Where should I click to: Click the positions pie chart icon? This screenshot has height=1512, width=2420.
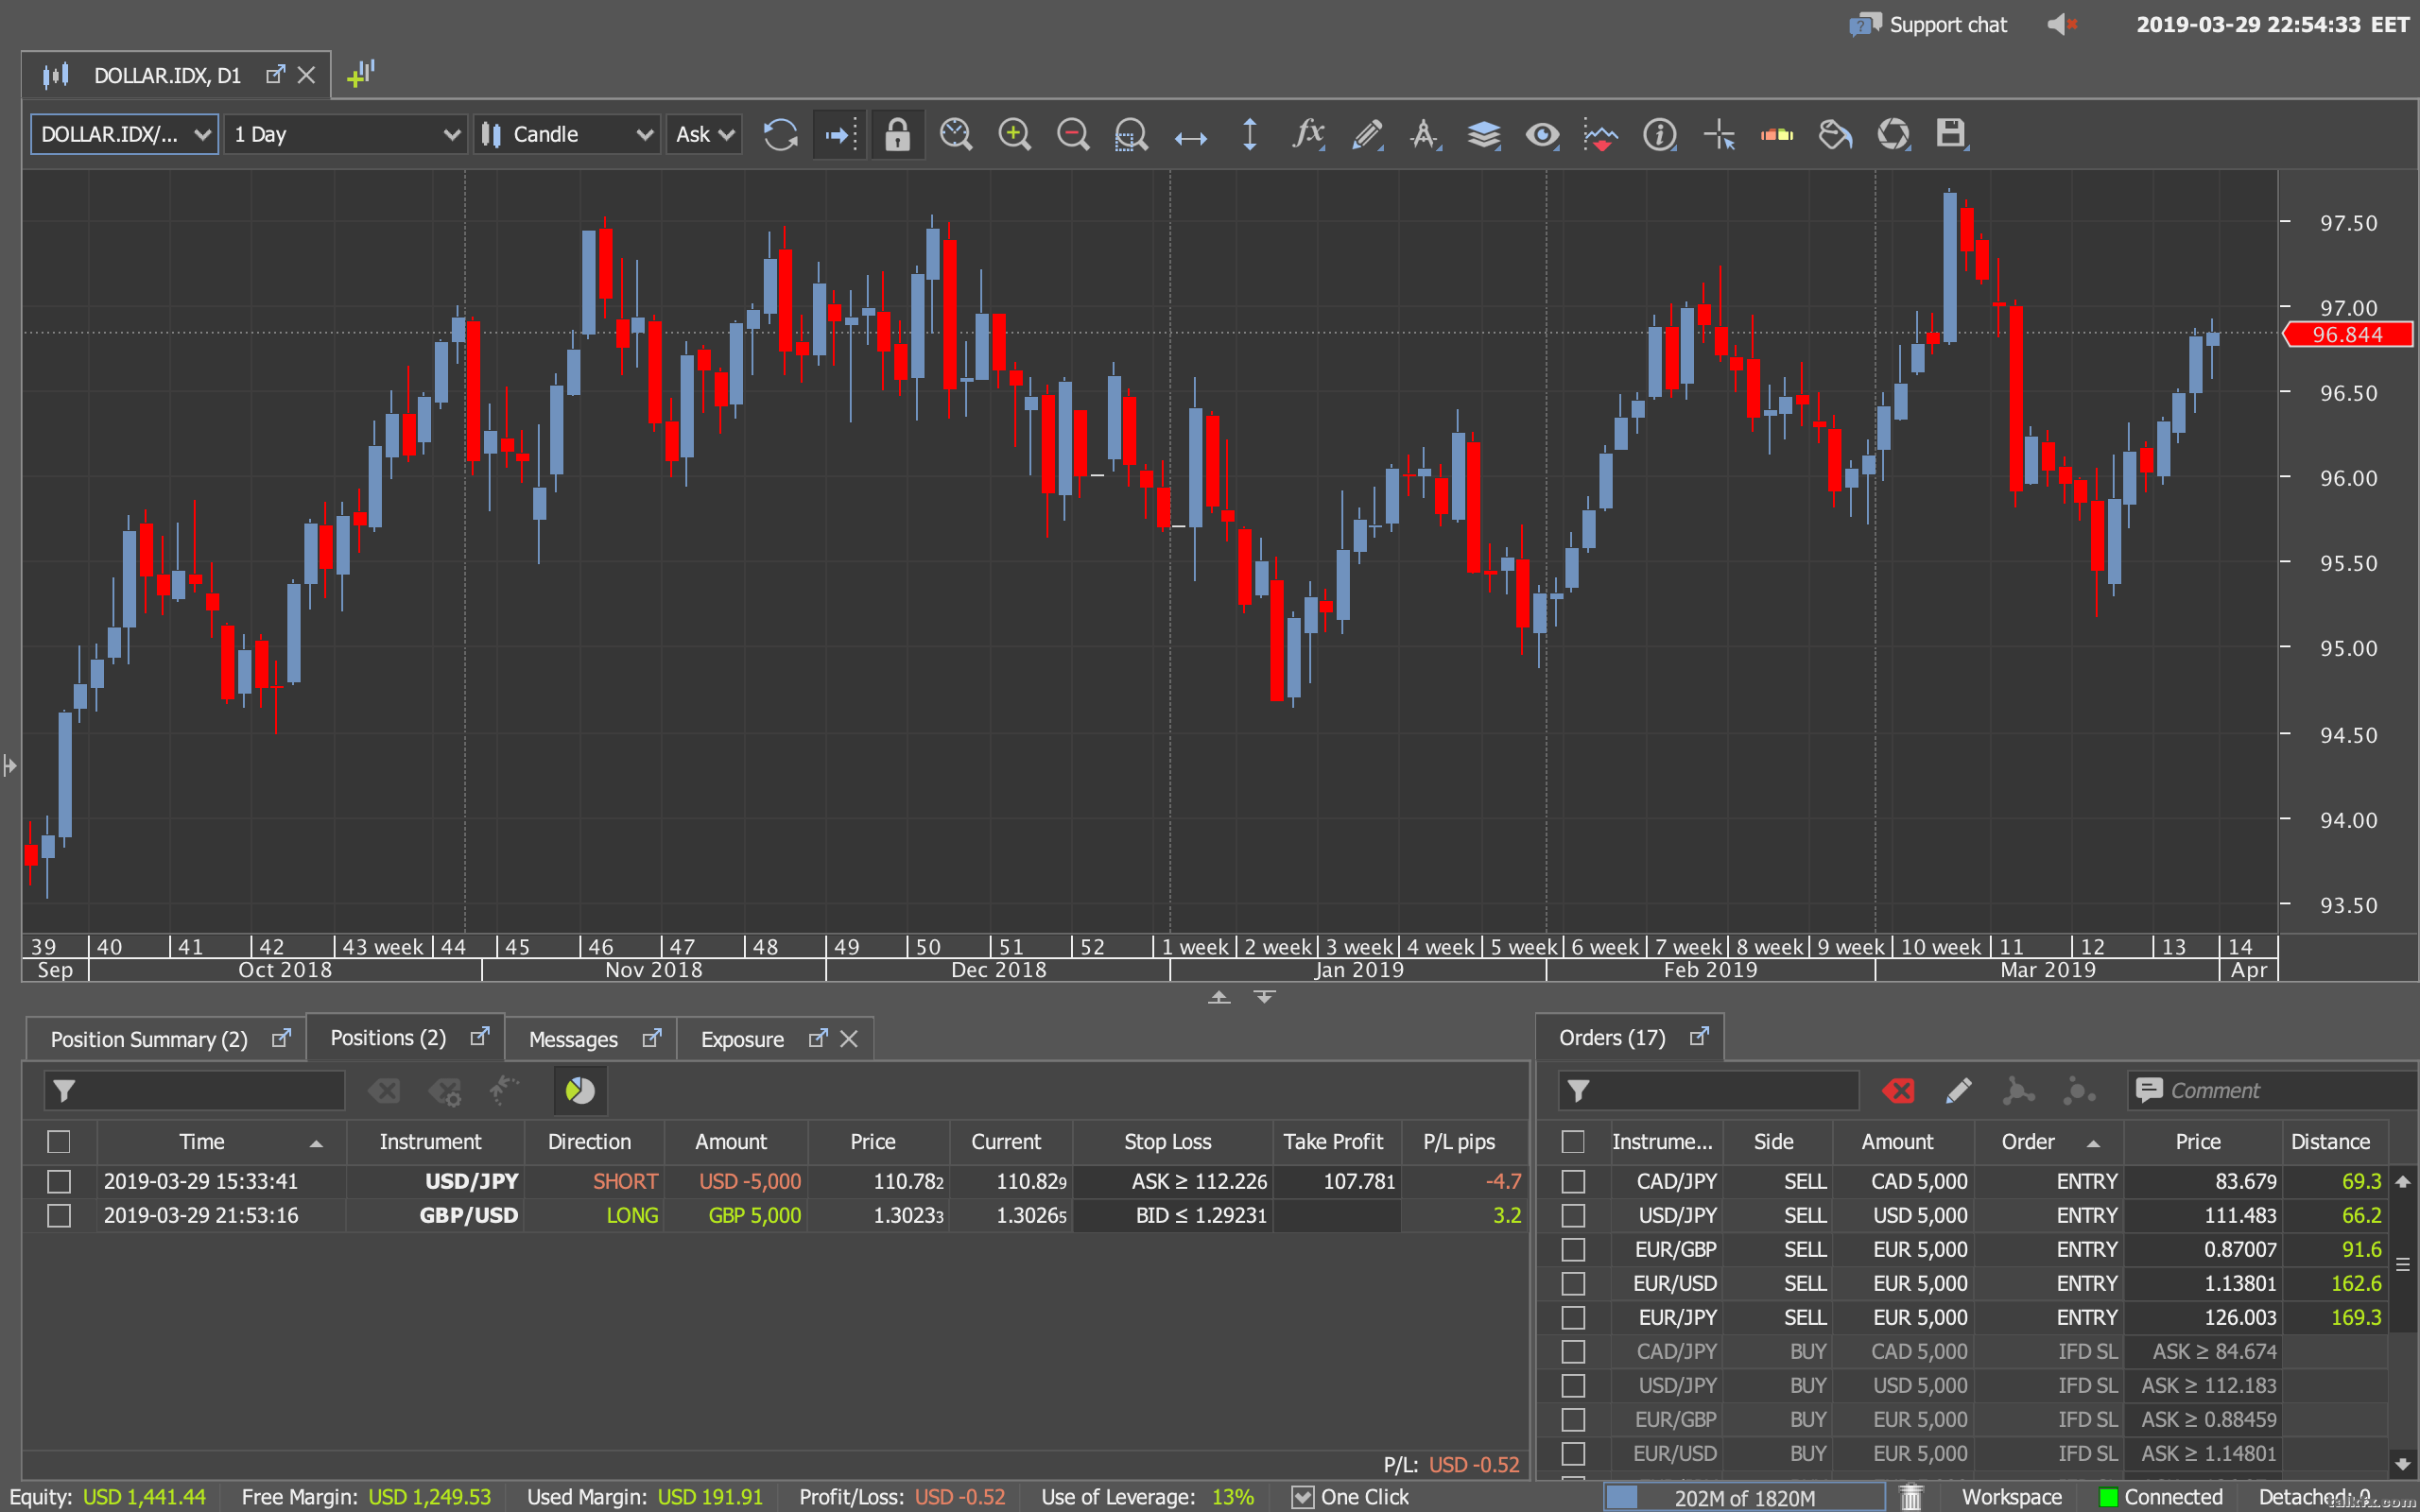pyautogui.click(x=580, y=1090)
